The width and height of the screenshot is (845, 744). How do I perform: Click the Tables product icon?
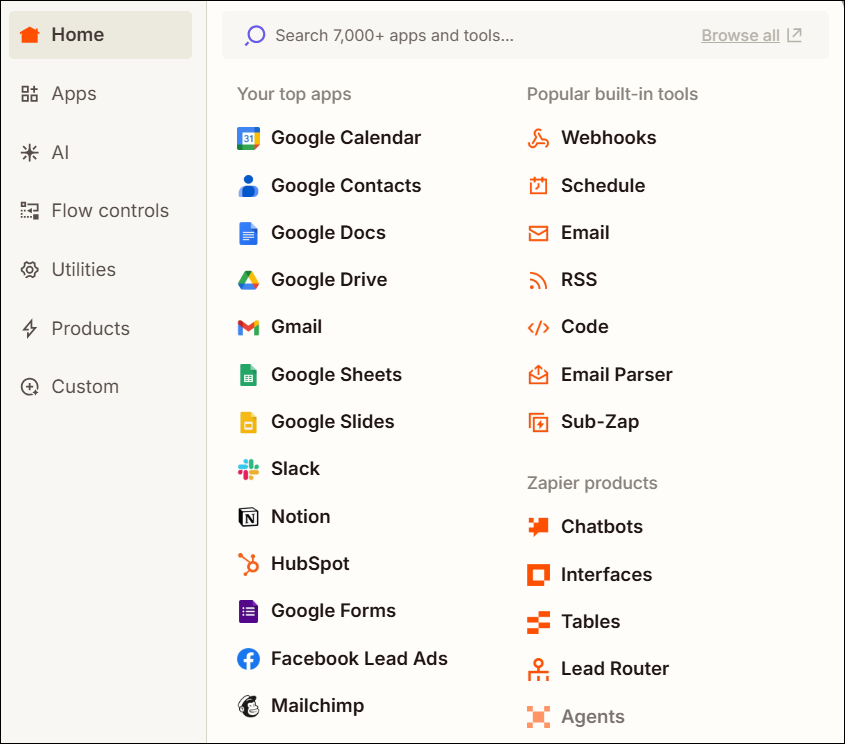pos(538,622)
